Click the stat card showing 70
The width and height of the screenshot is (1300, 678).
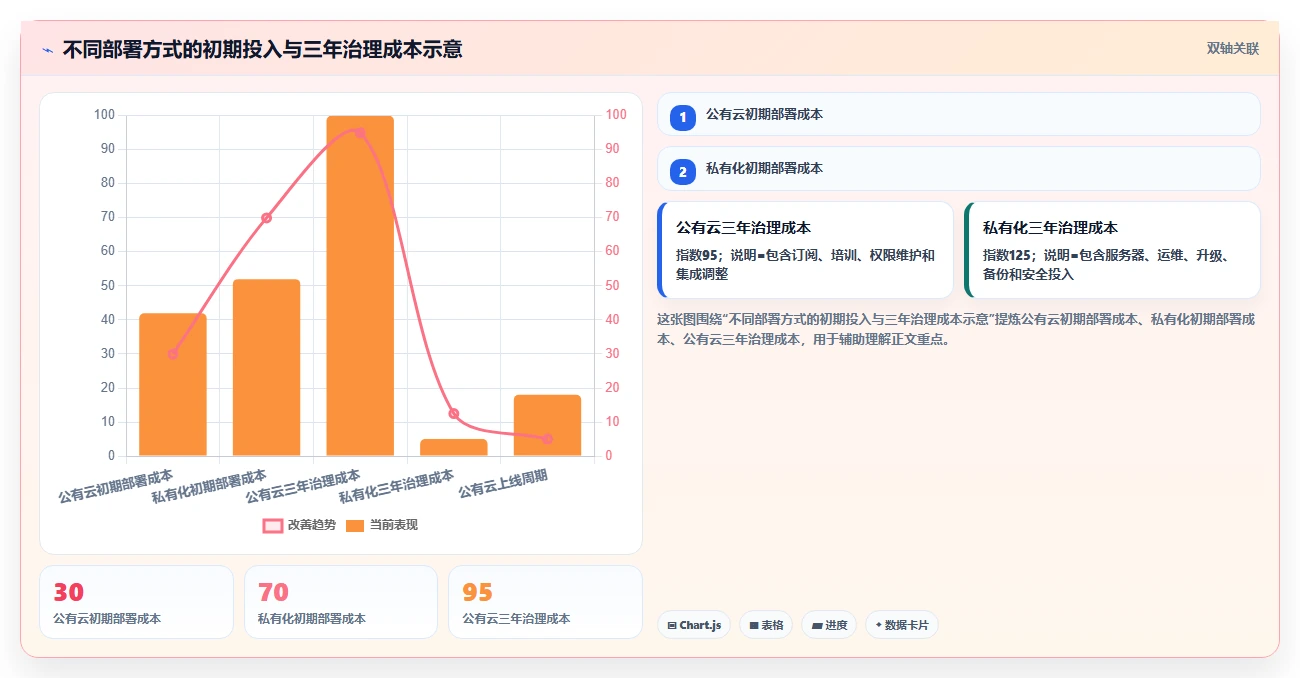coord(341,602)
